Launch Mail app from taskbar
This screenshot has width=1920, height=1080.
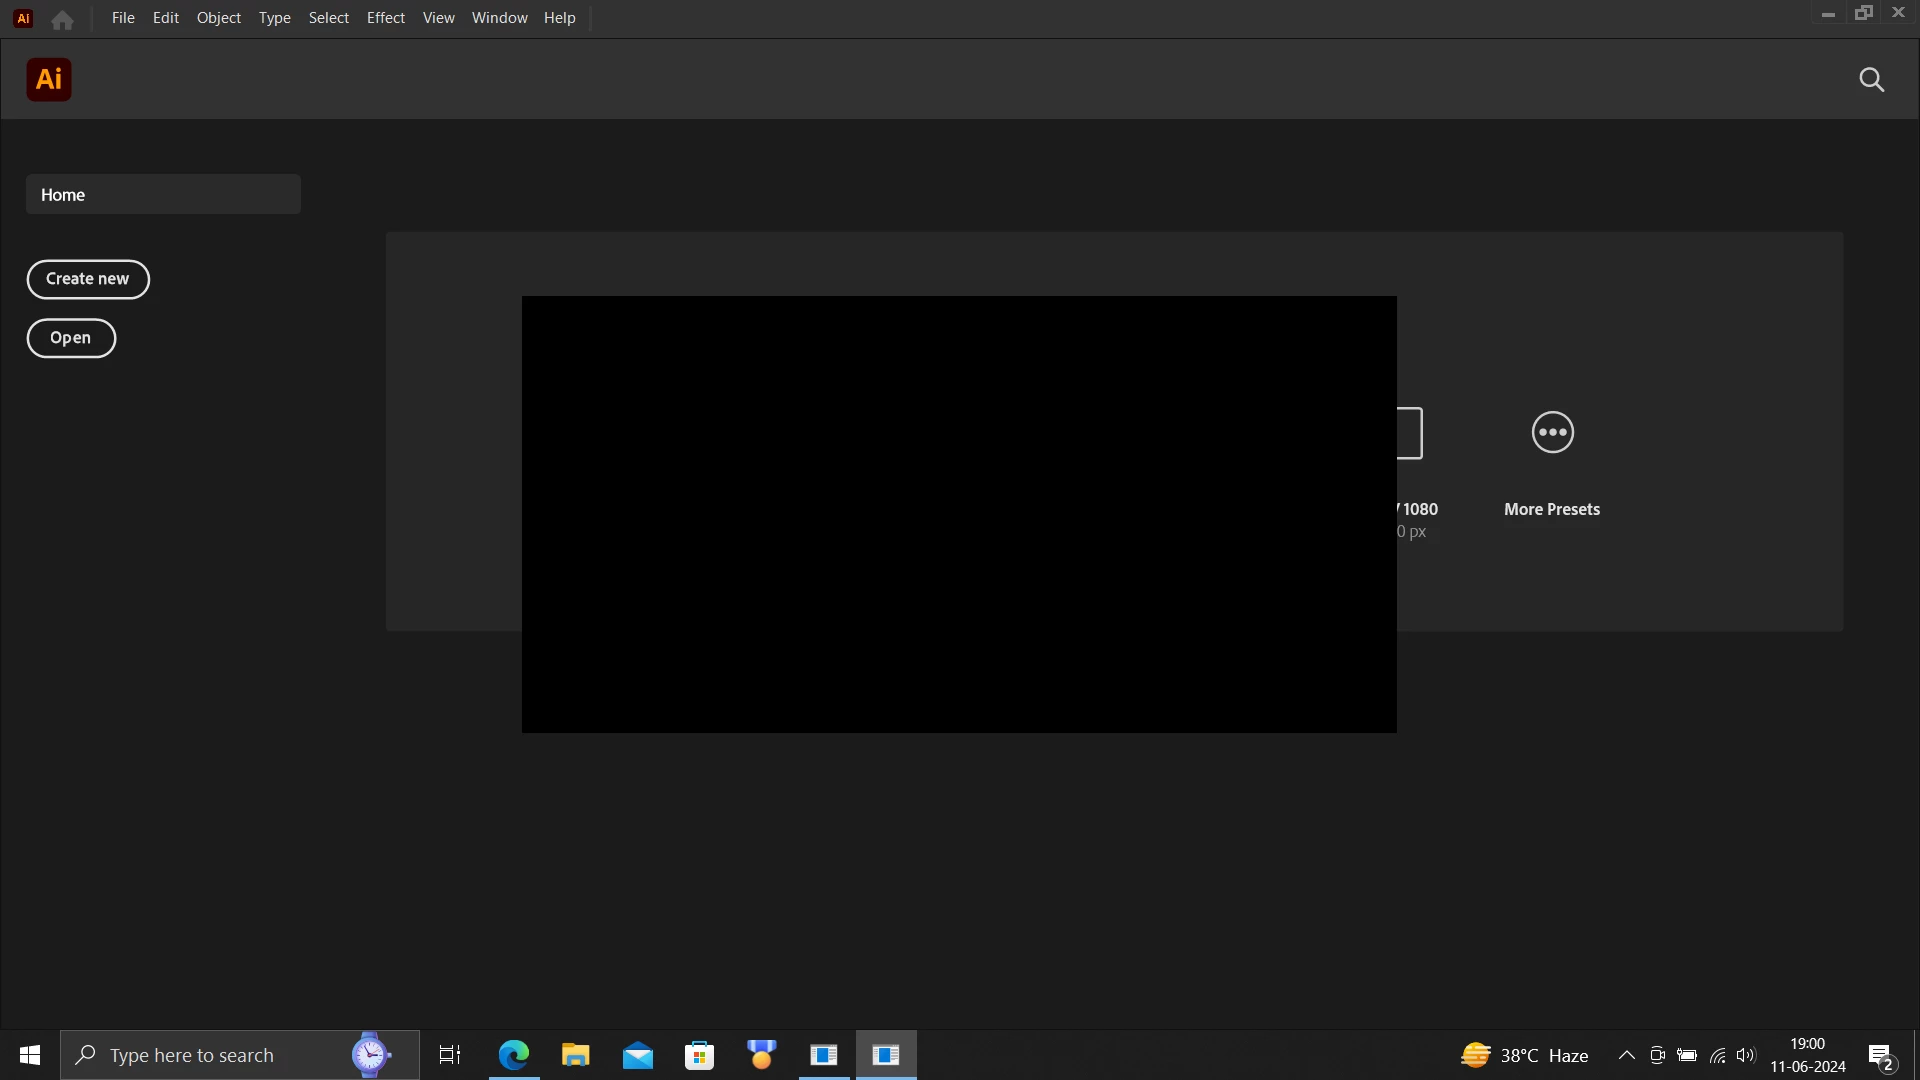point(637,1055)
